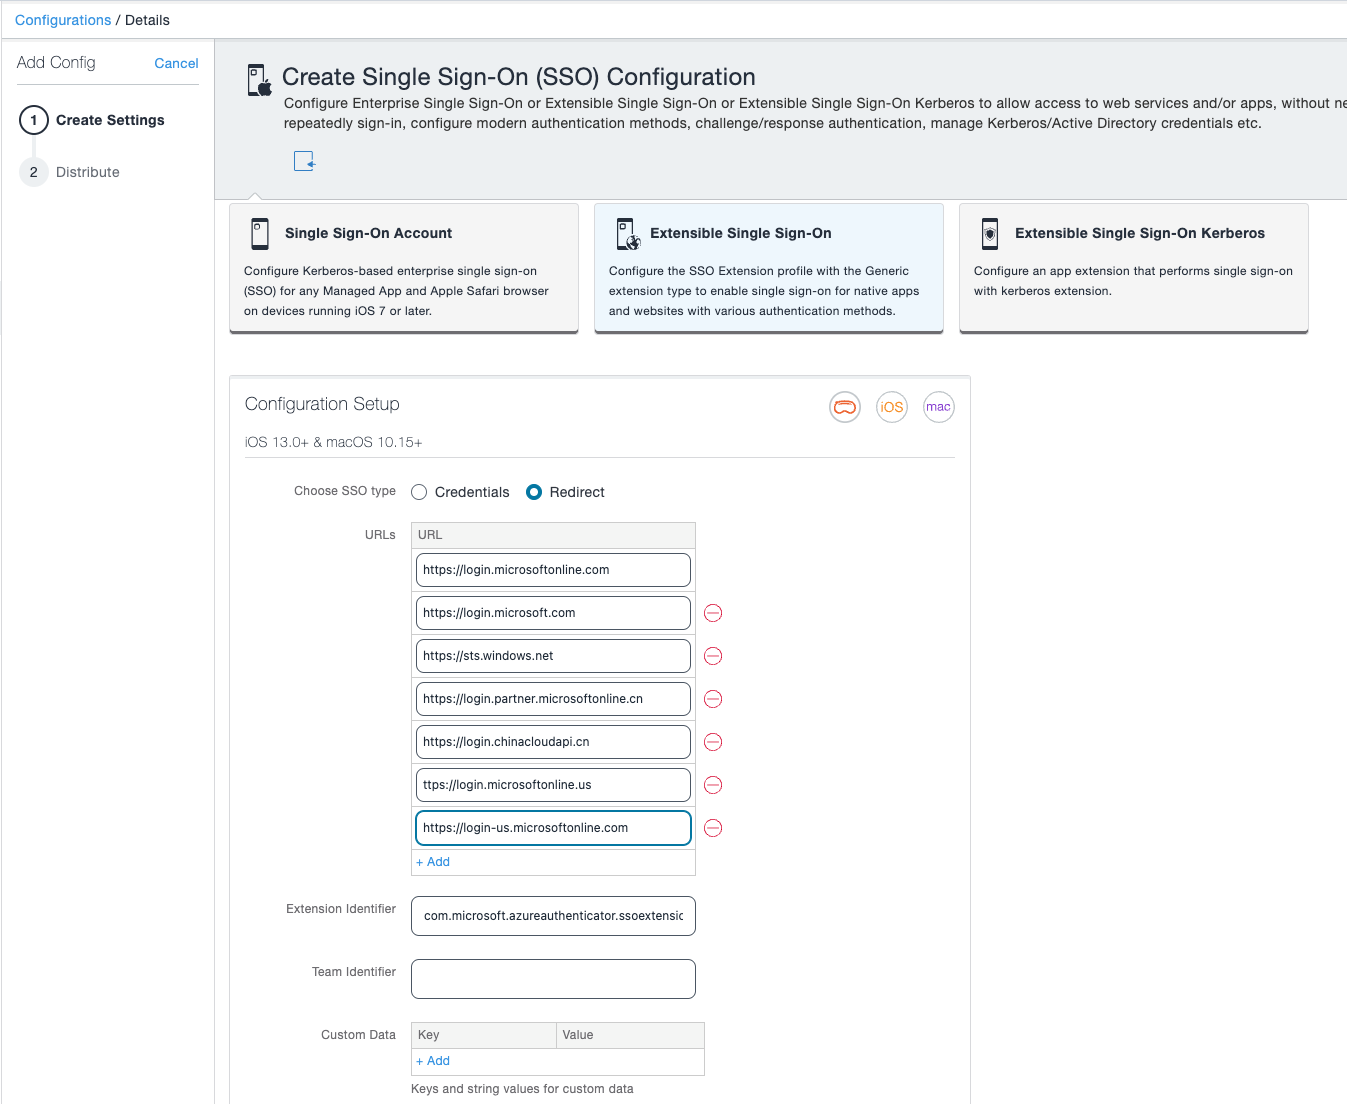The width and height of the screenshot is (1347, 1104).
Task: Add a Custom Data key-value pair
Action: click(432, 1060)
